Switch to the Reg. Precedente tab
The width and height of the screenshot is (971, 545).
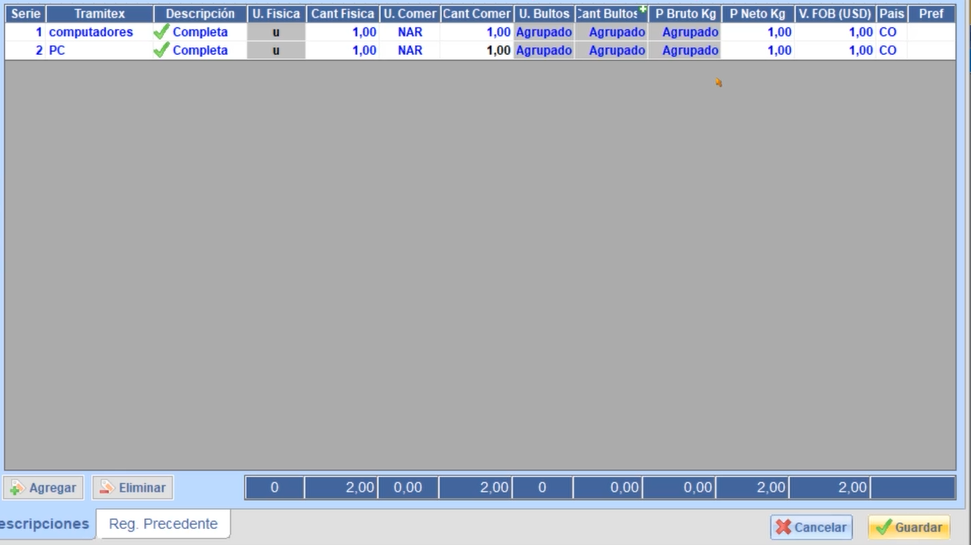point(163,524)
